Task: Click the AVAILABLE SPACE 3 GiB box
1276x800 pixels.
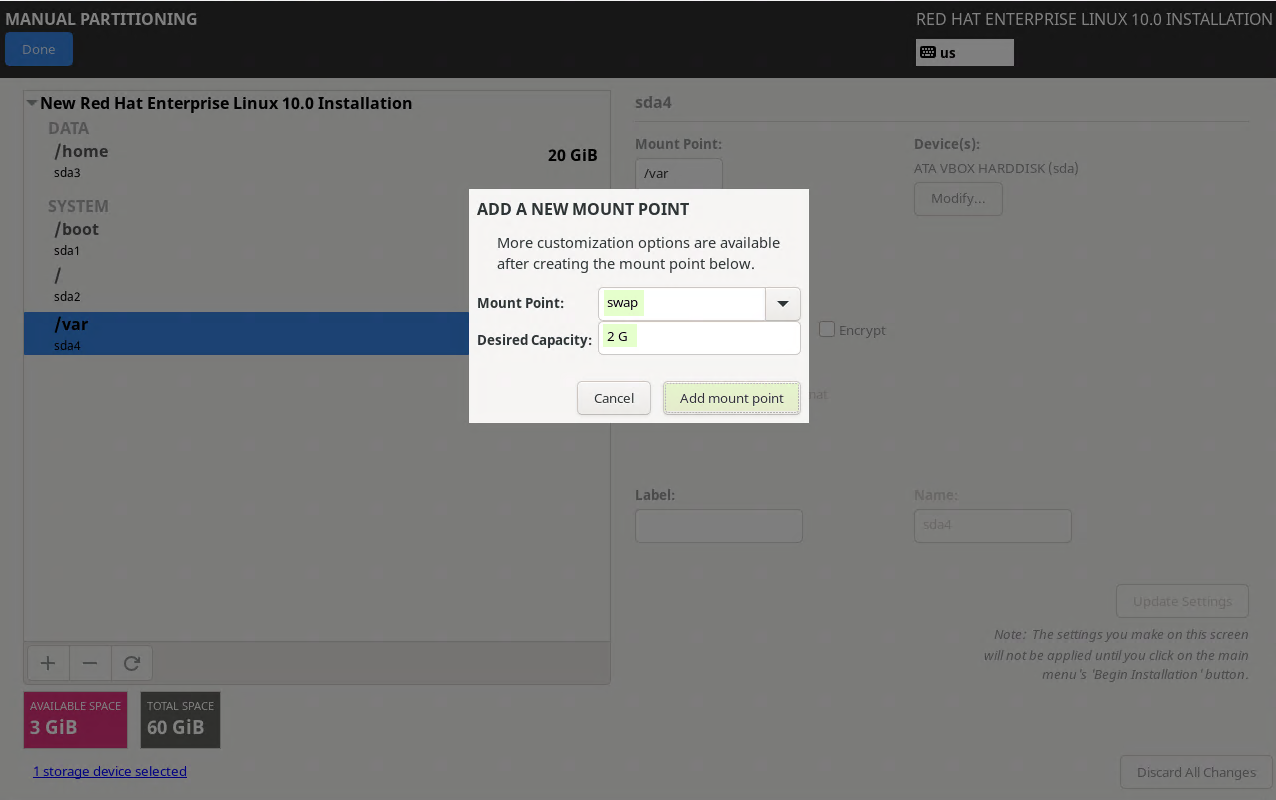Action: [x=76, y=720]
